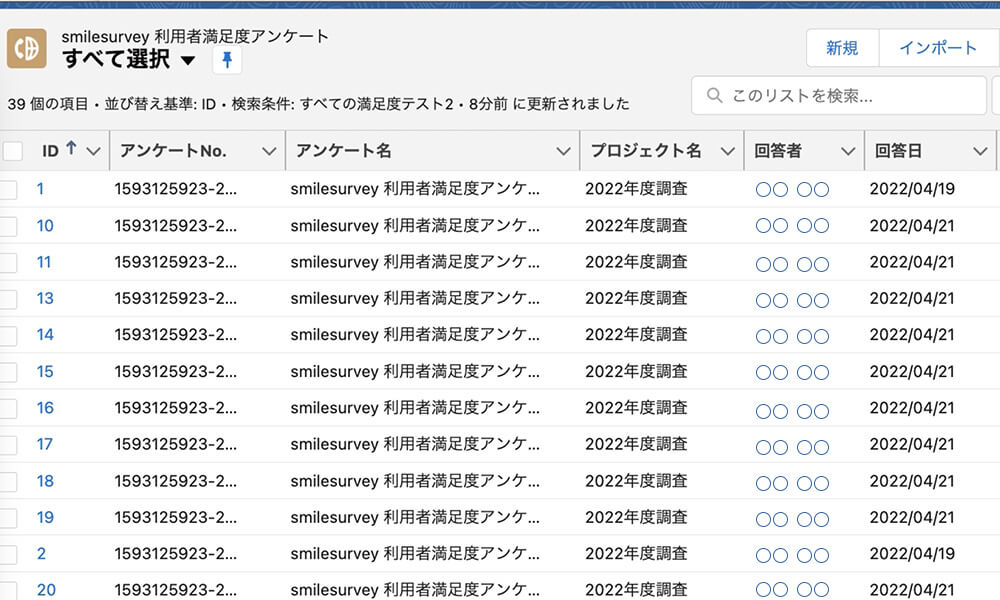Open record ID 18 link

(45, 481)
